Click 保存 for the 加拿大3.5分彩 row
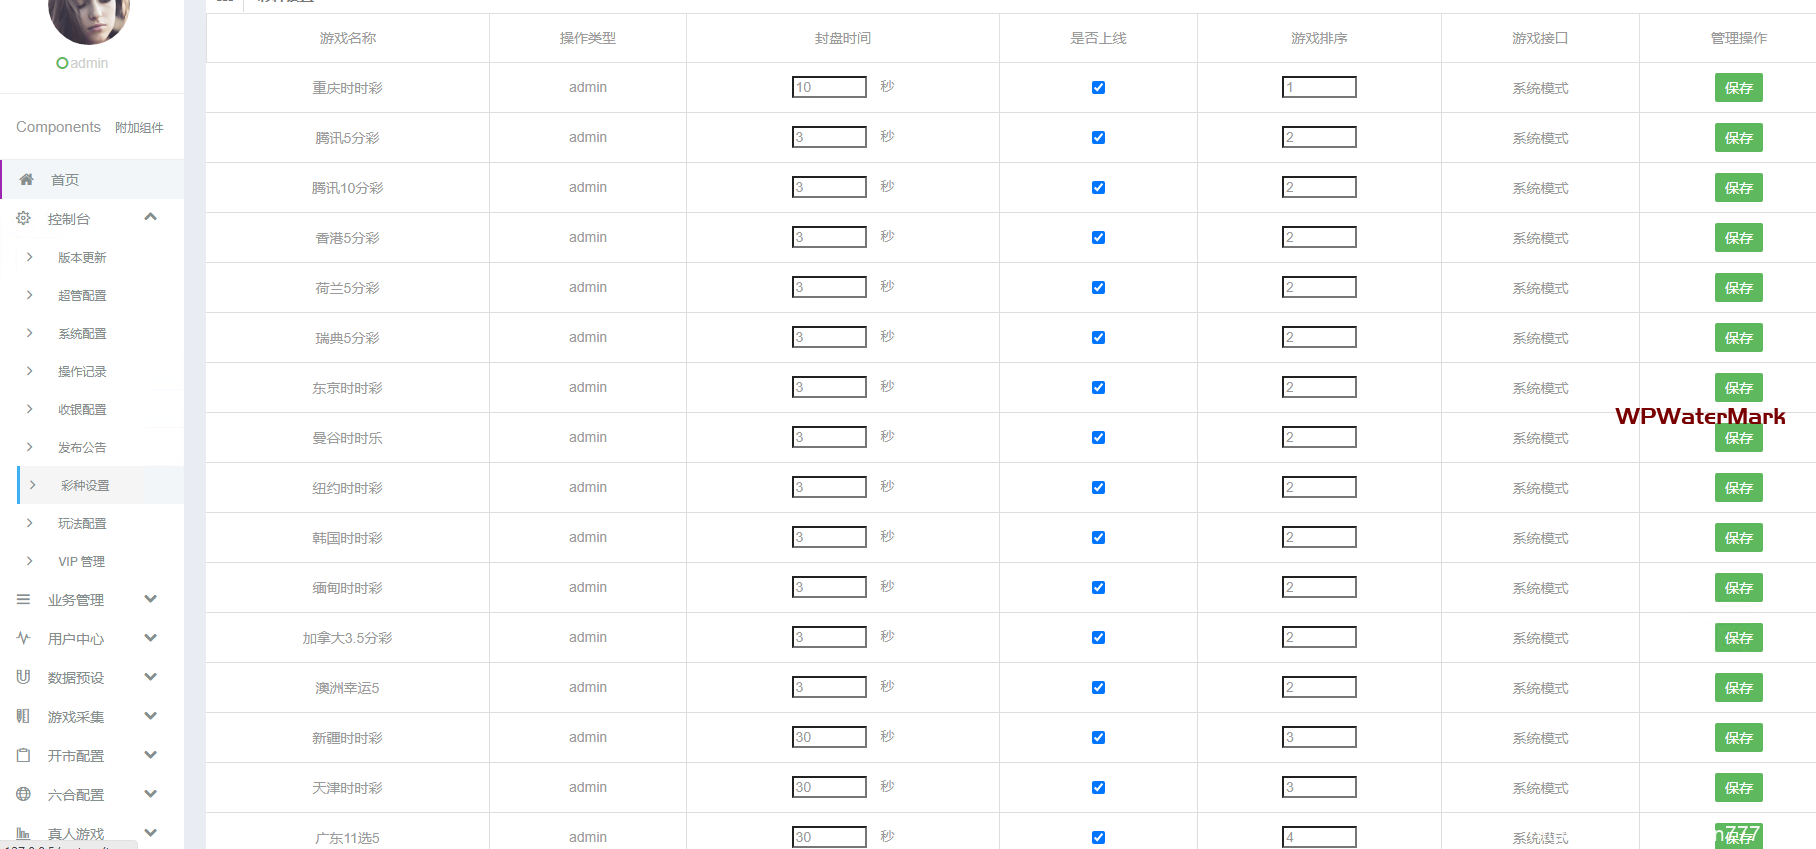 click(1738, 638)
